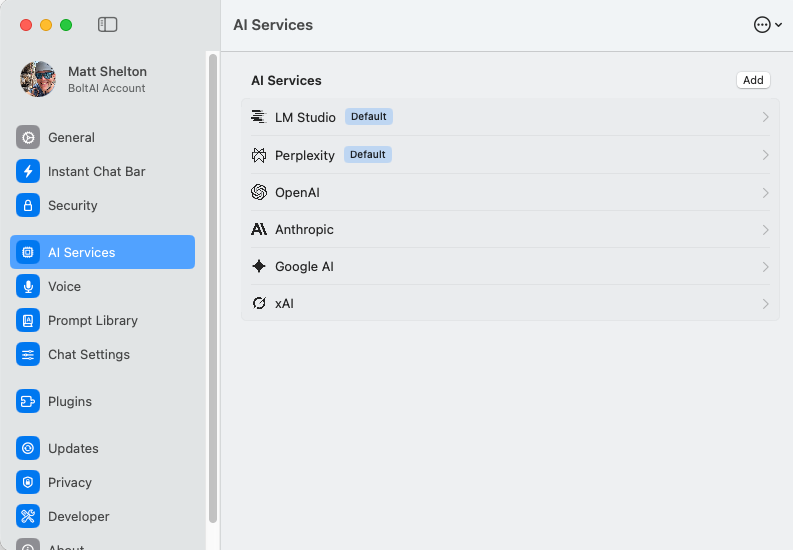
Task: Open the Updates refresh icon
Action: [x=28, y=448]
